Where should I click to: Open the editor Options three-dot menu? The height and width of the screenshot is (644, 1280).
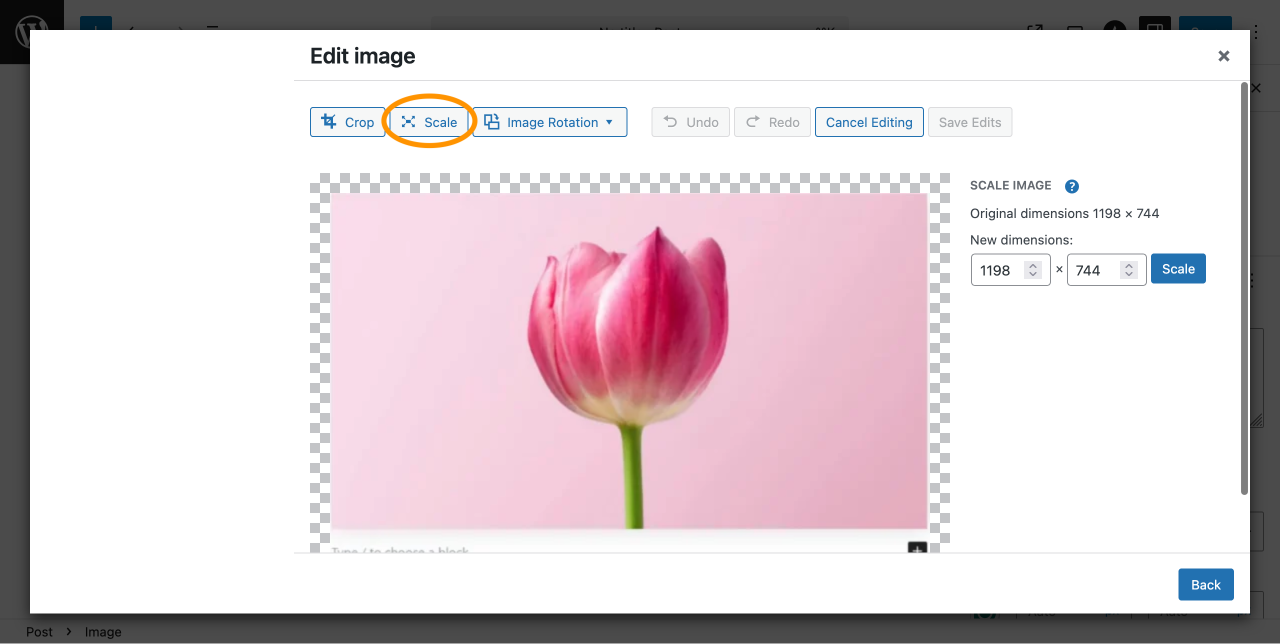click(x=1256, y=31)
